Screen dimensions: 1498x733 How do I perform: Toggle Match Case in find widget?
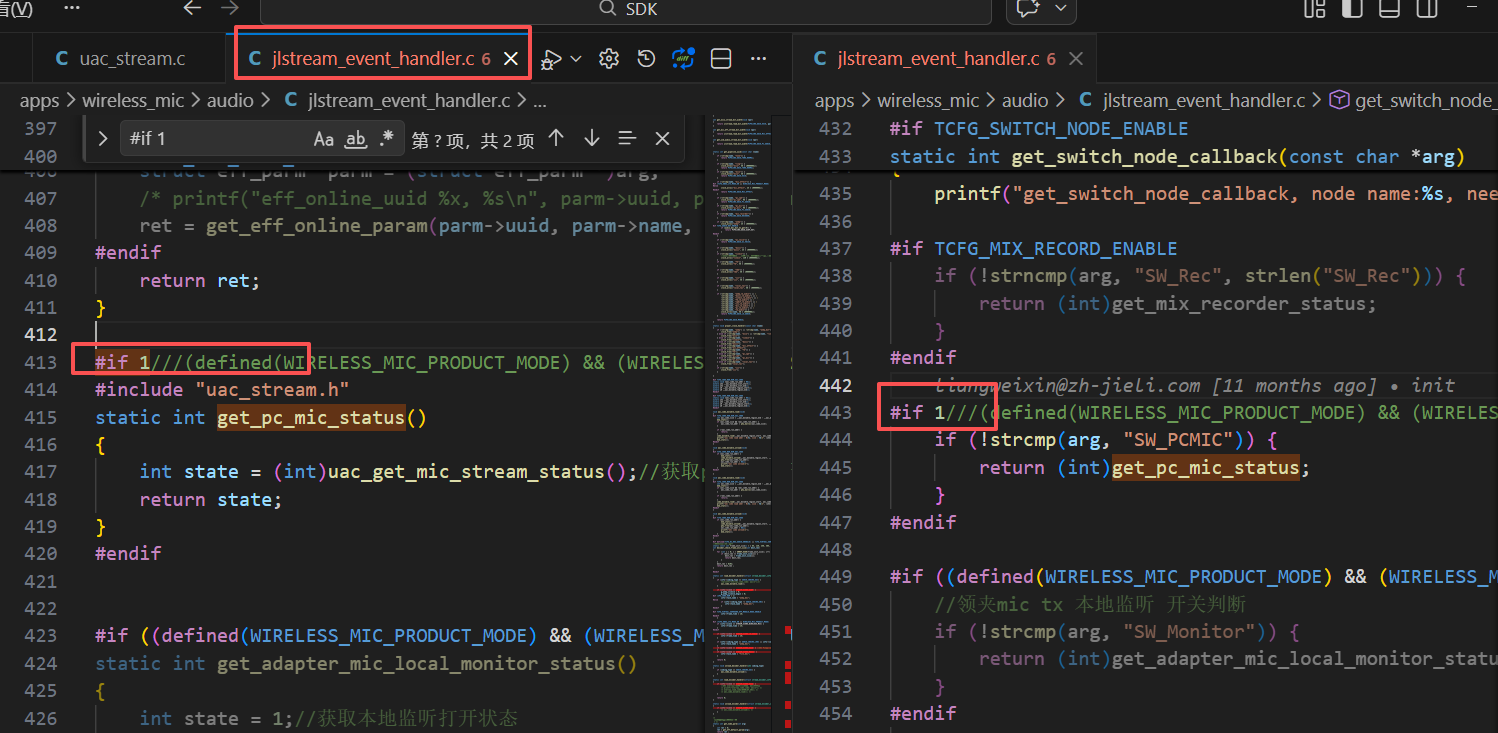(323, 139)
